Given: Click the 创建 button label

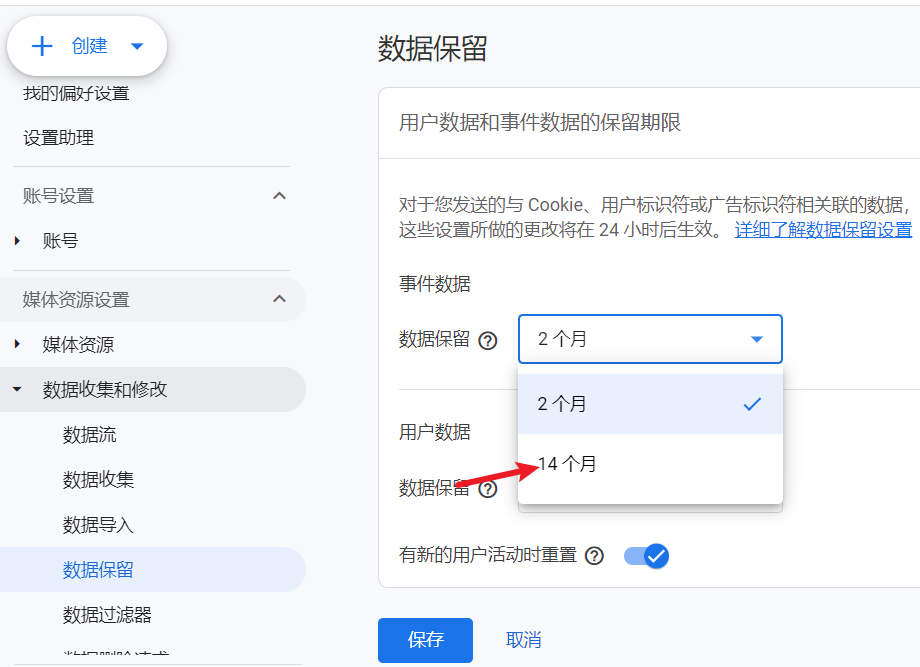Looking at the screenshot, I should pos(90,46).
